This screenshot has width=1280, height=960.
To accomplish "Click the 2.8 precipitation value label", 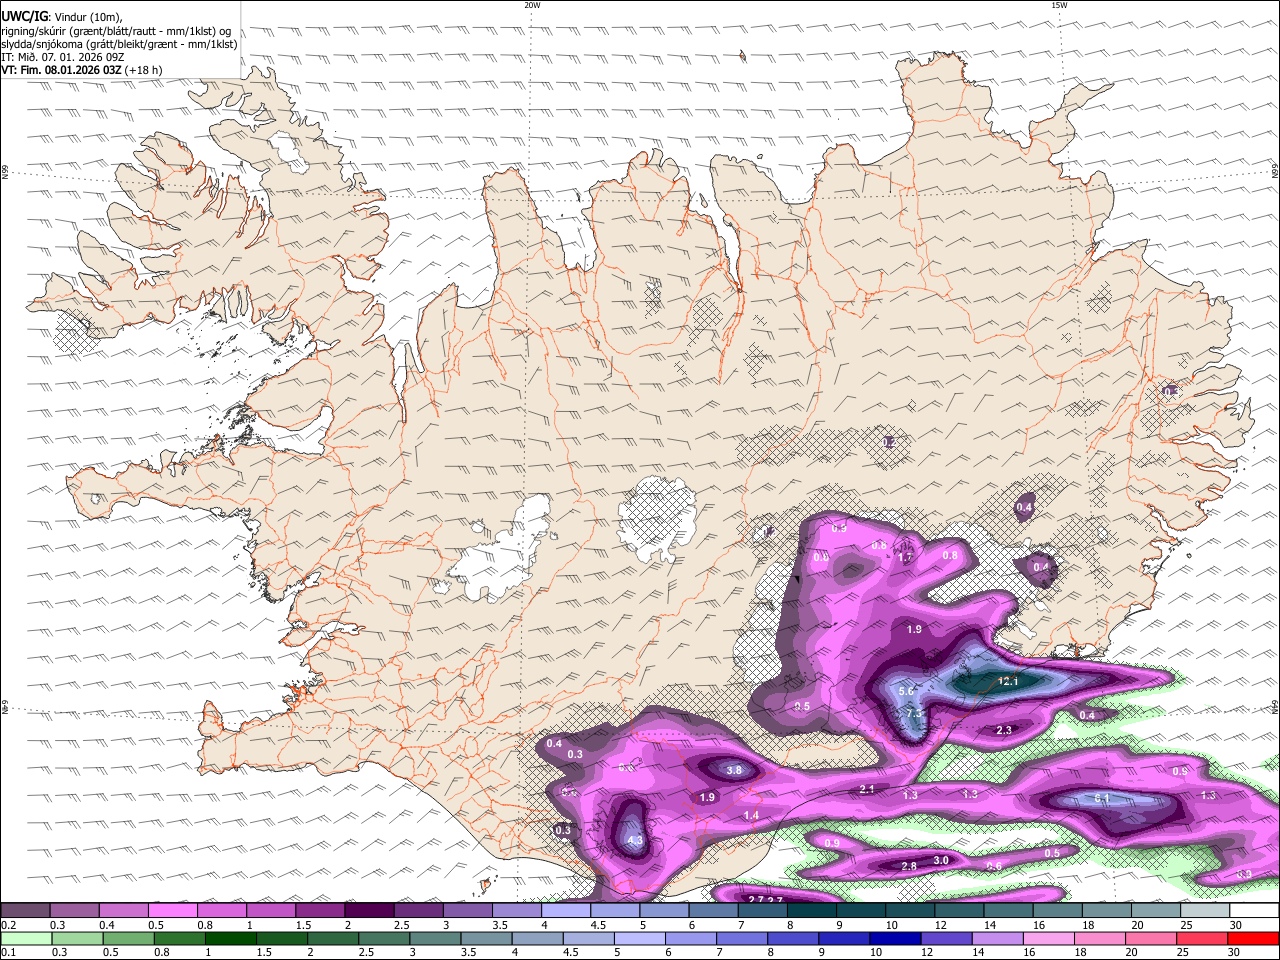I will point(909,866).
